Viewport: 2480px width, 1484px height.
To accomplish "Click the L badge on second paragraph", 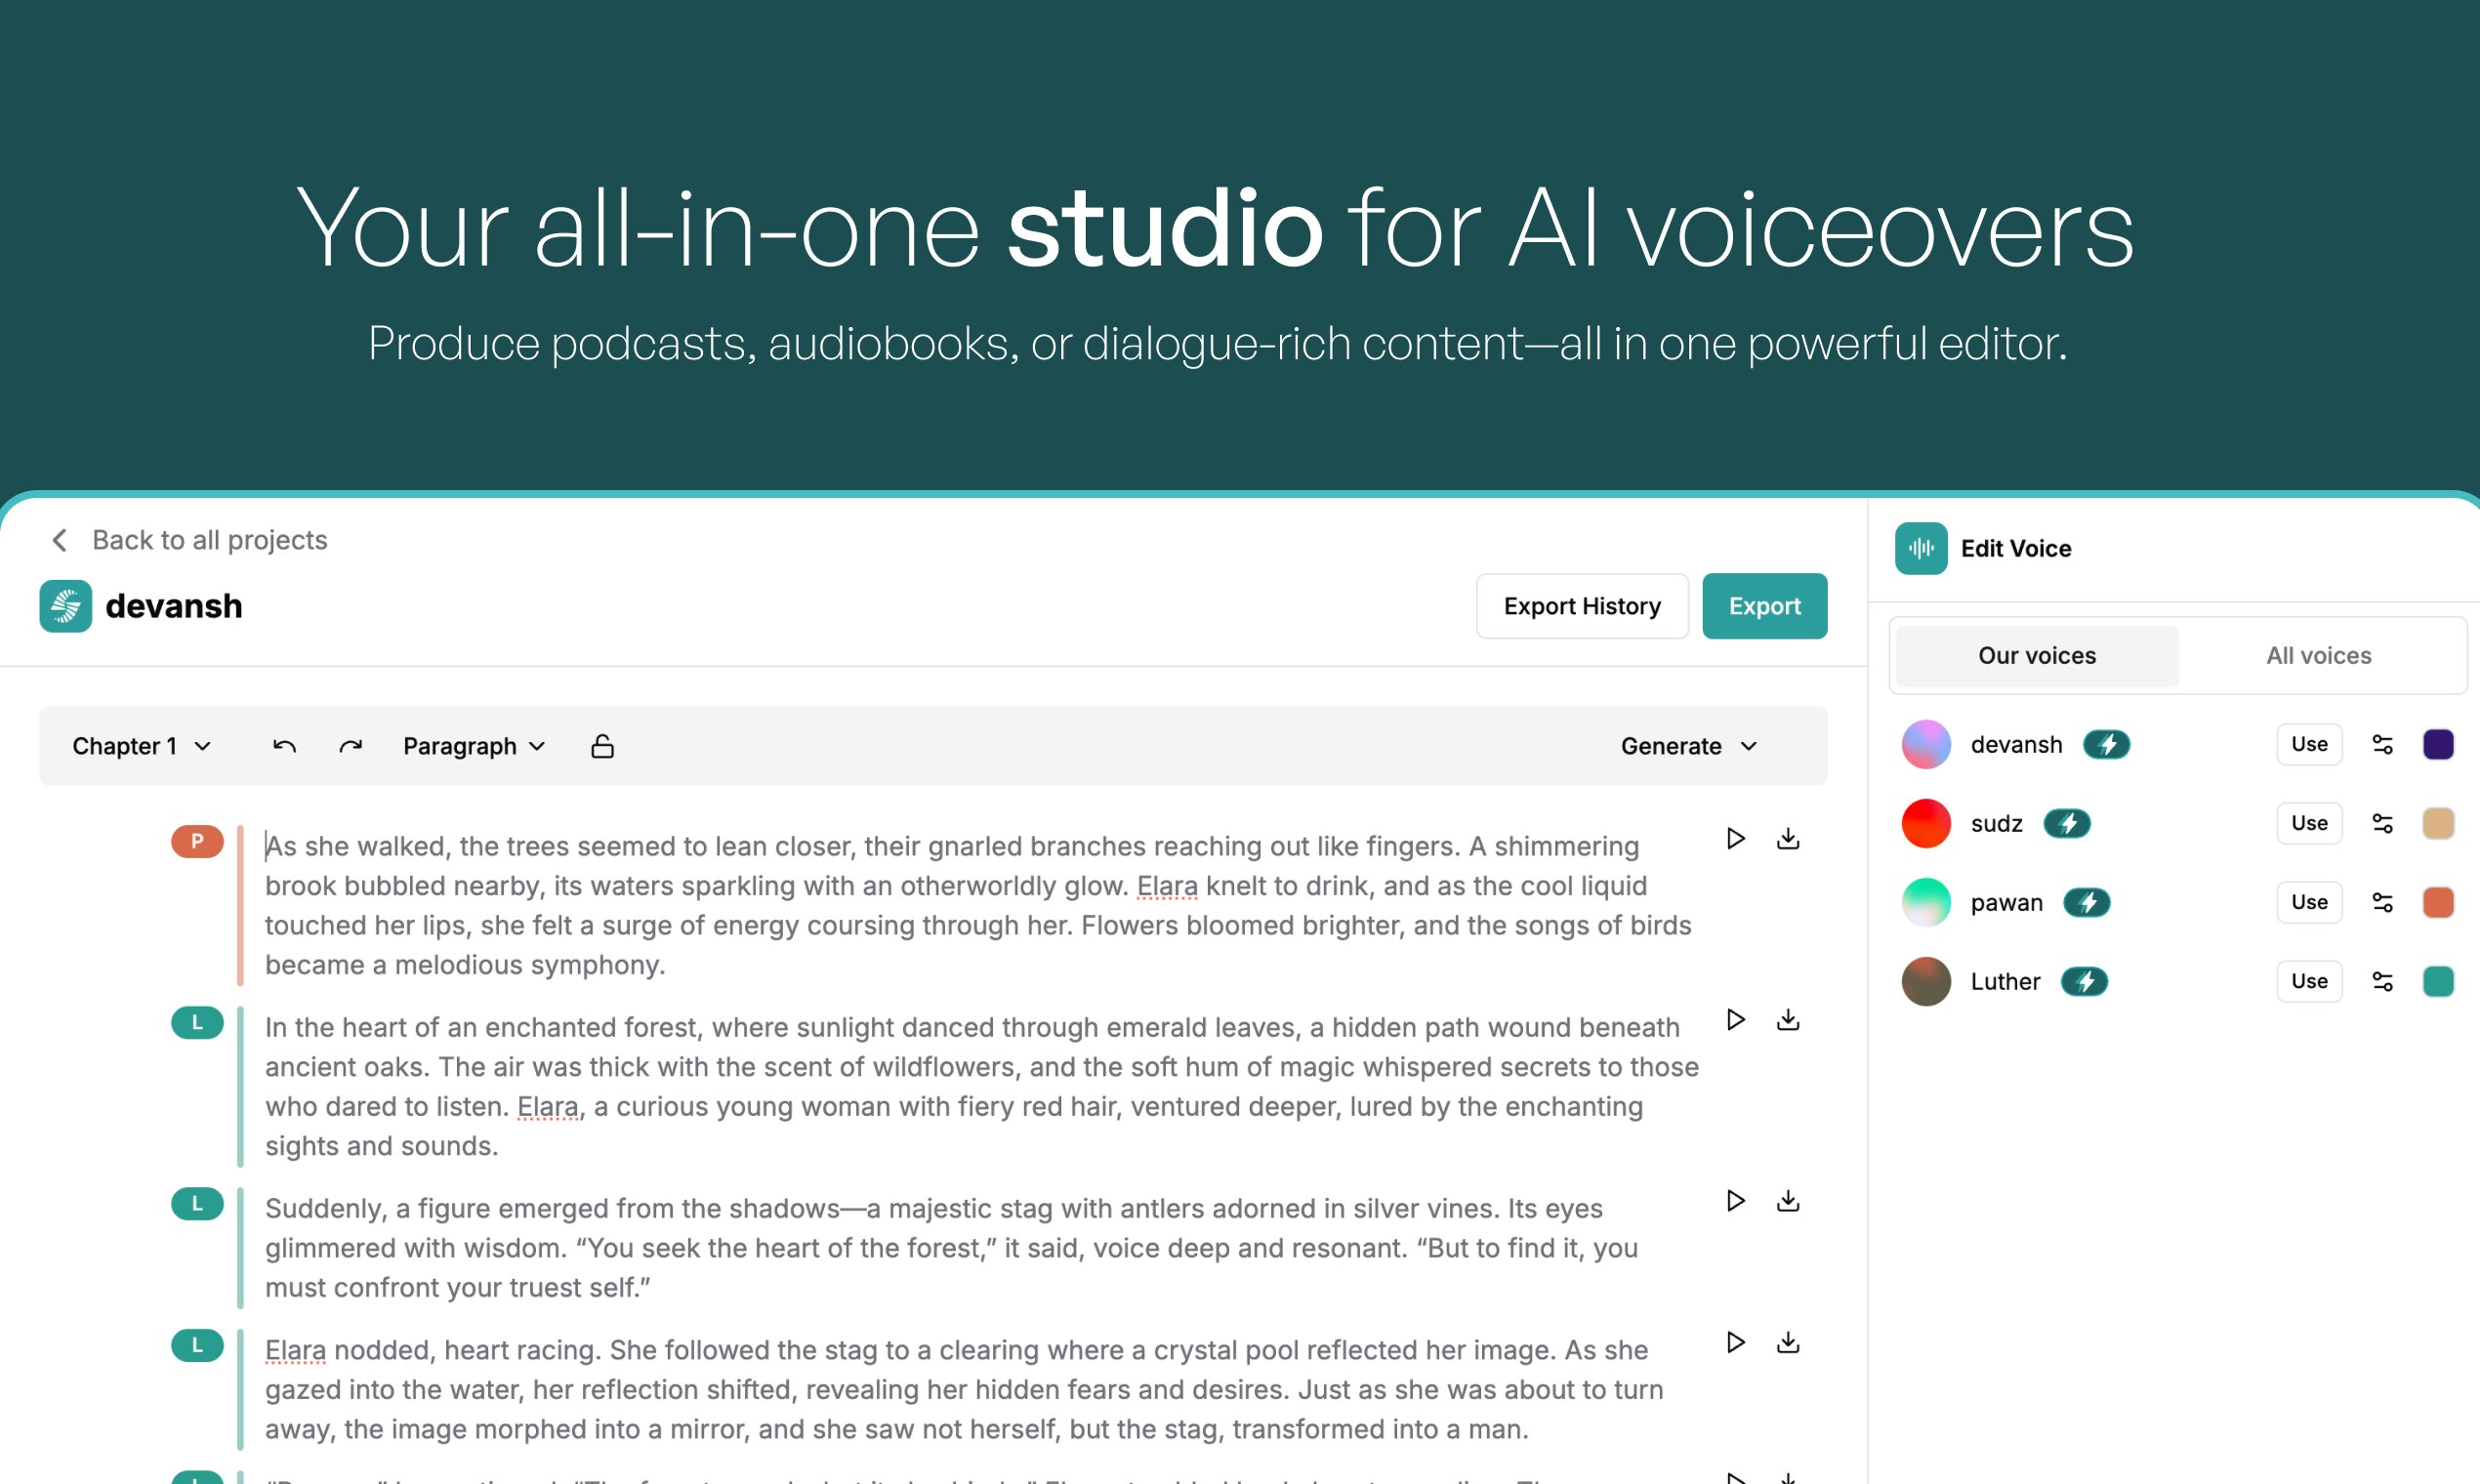I will [x=197, y=1022].
